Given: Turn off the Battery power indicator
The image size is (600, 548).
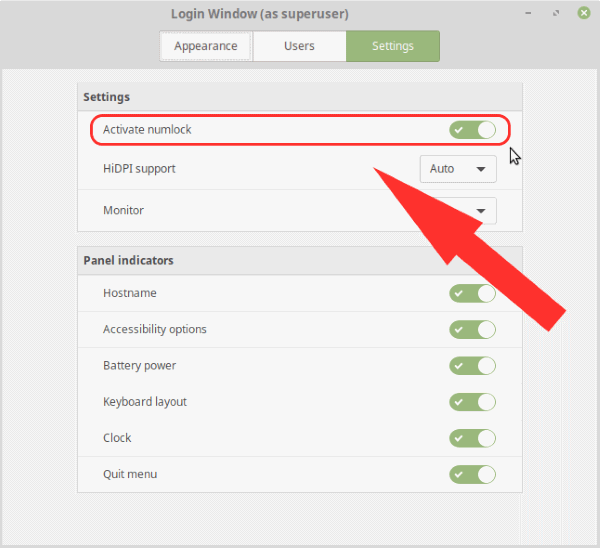Looking at the screenshot, I should (473, 366).
